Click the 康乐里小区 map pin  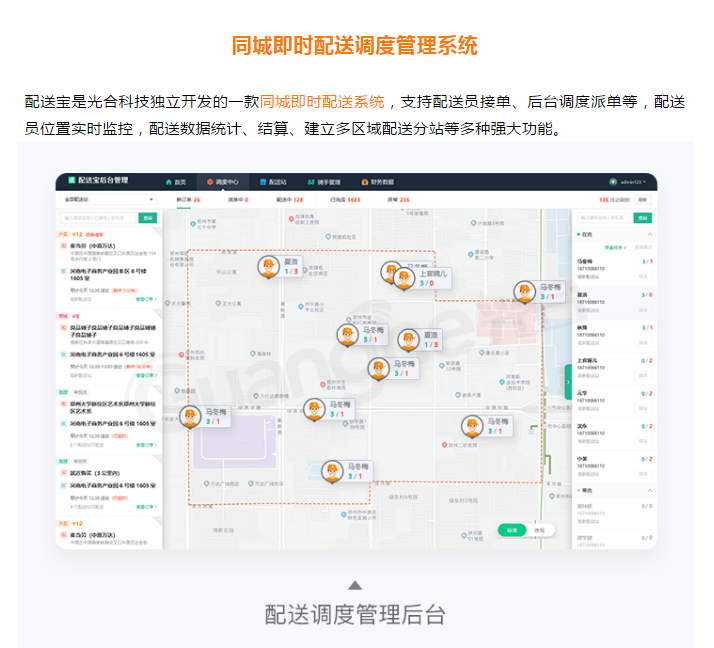click(482, 353)
